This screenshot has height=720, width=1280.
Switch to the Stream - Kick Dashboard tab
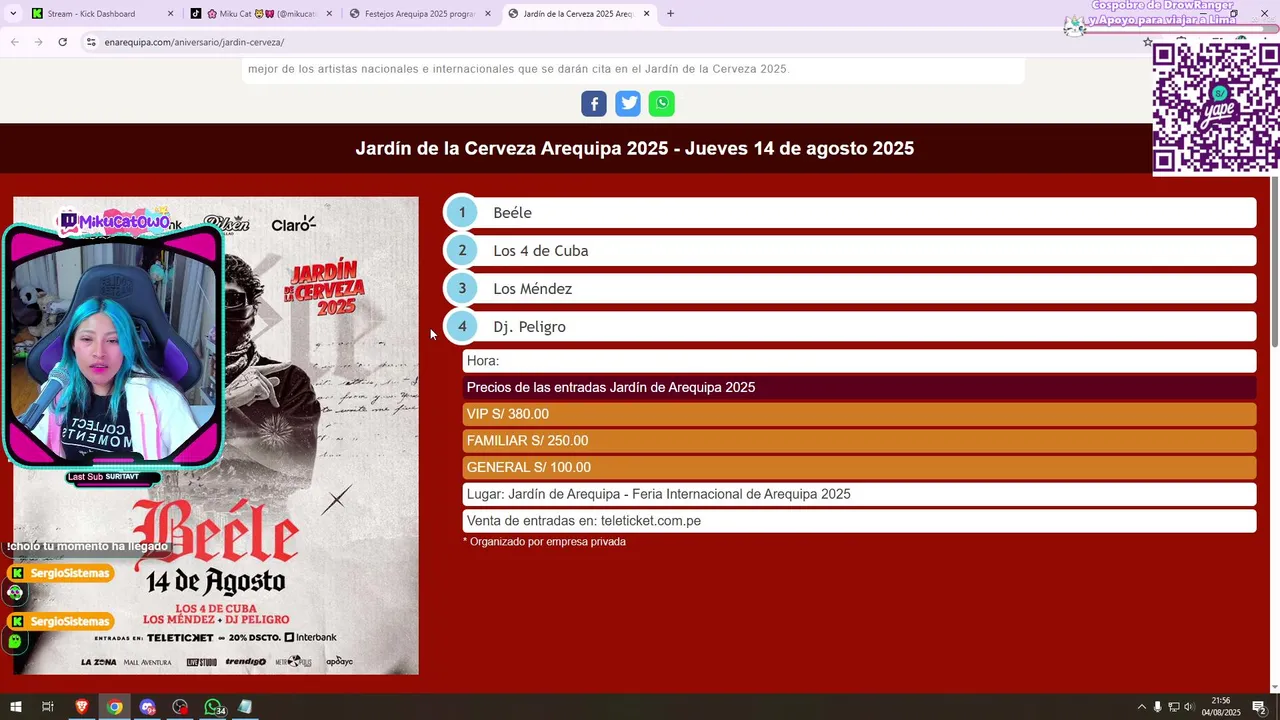tap(102, 14)
